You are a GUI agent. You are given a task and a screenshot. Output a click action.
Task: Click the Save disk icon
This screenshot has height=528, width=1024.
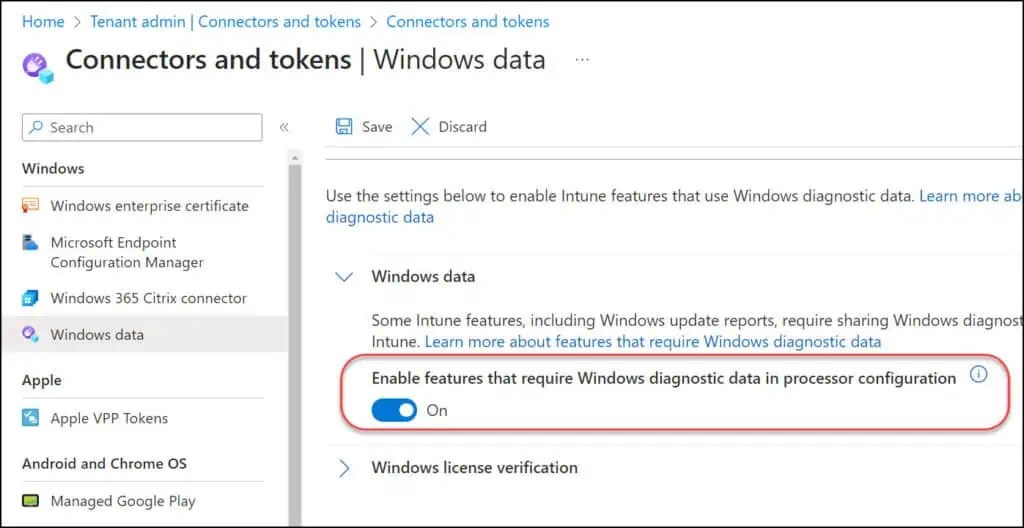coord(344,127)
